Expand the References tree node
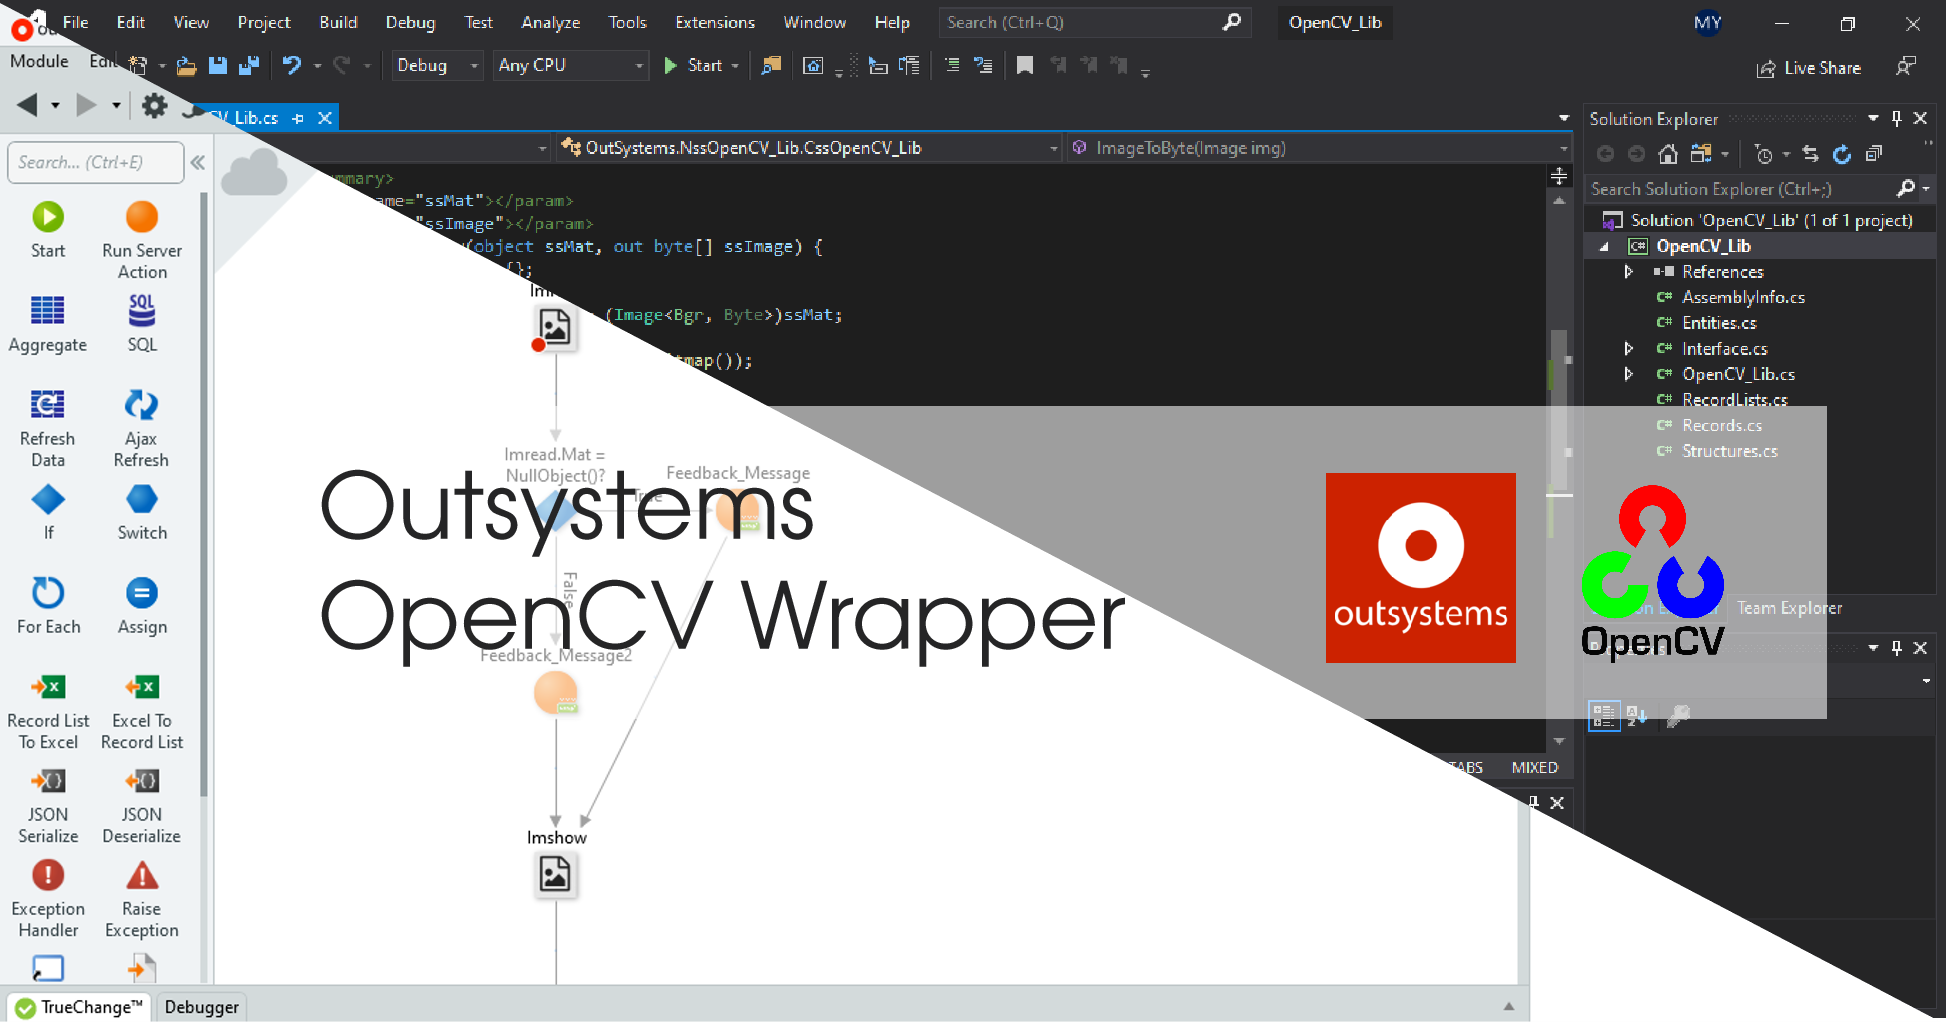1946x1022 pixels. click(1628, 272)
